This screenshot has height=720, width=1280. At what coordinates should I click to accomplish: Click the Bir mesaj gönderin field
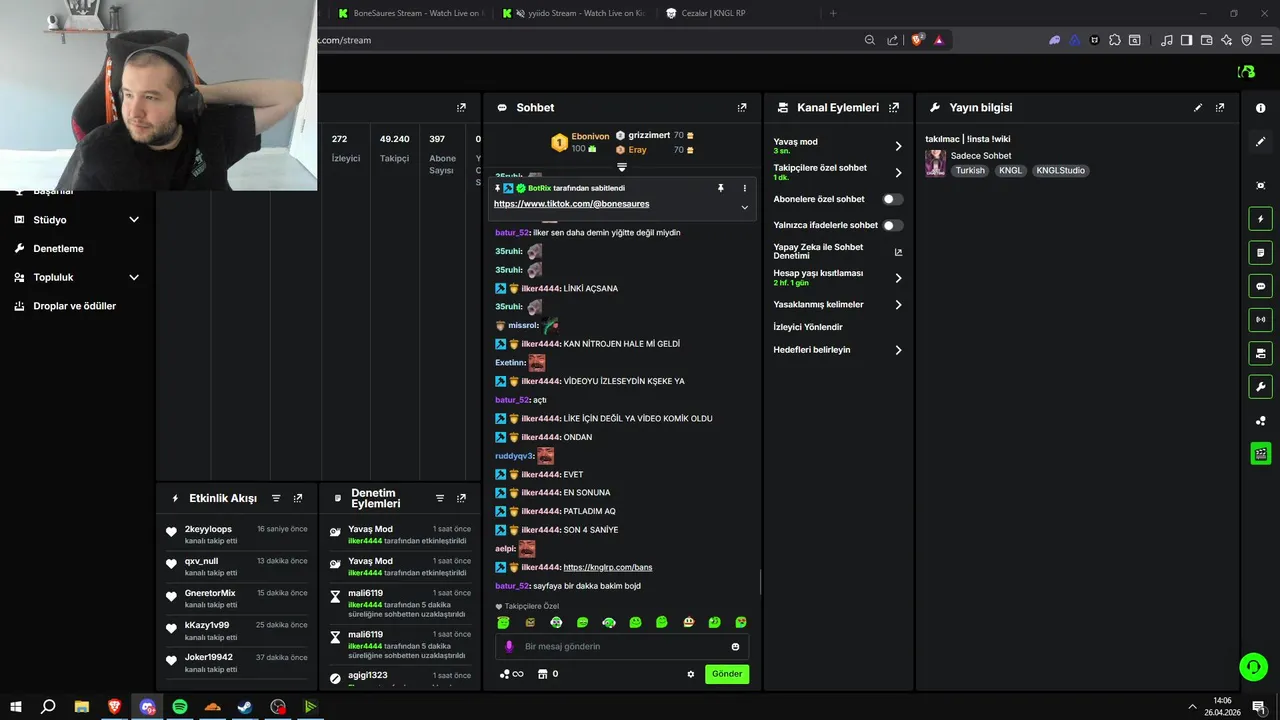click(622, 647)
